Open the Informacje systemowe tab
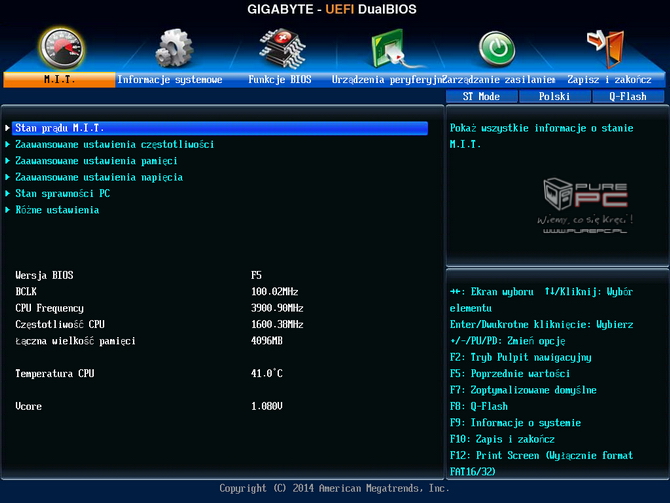The height and width of the screenshot is (503, 670). [170, 79]
